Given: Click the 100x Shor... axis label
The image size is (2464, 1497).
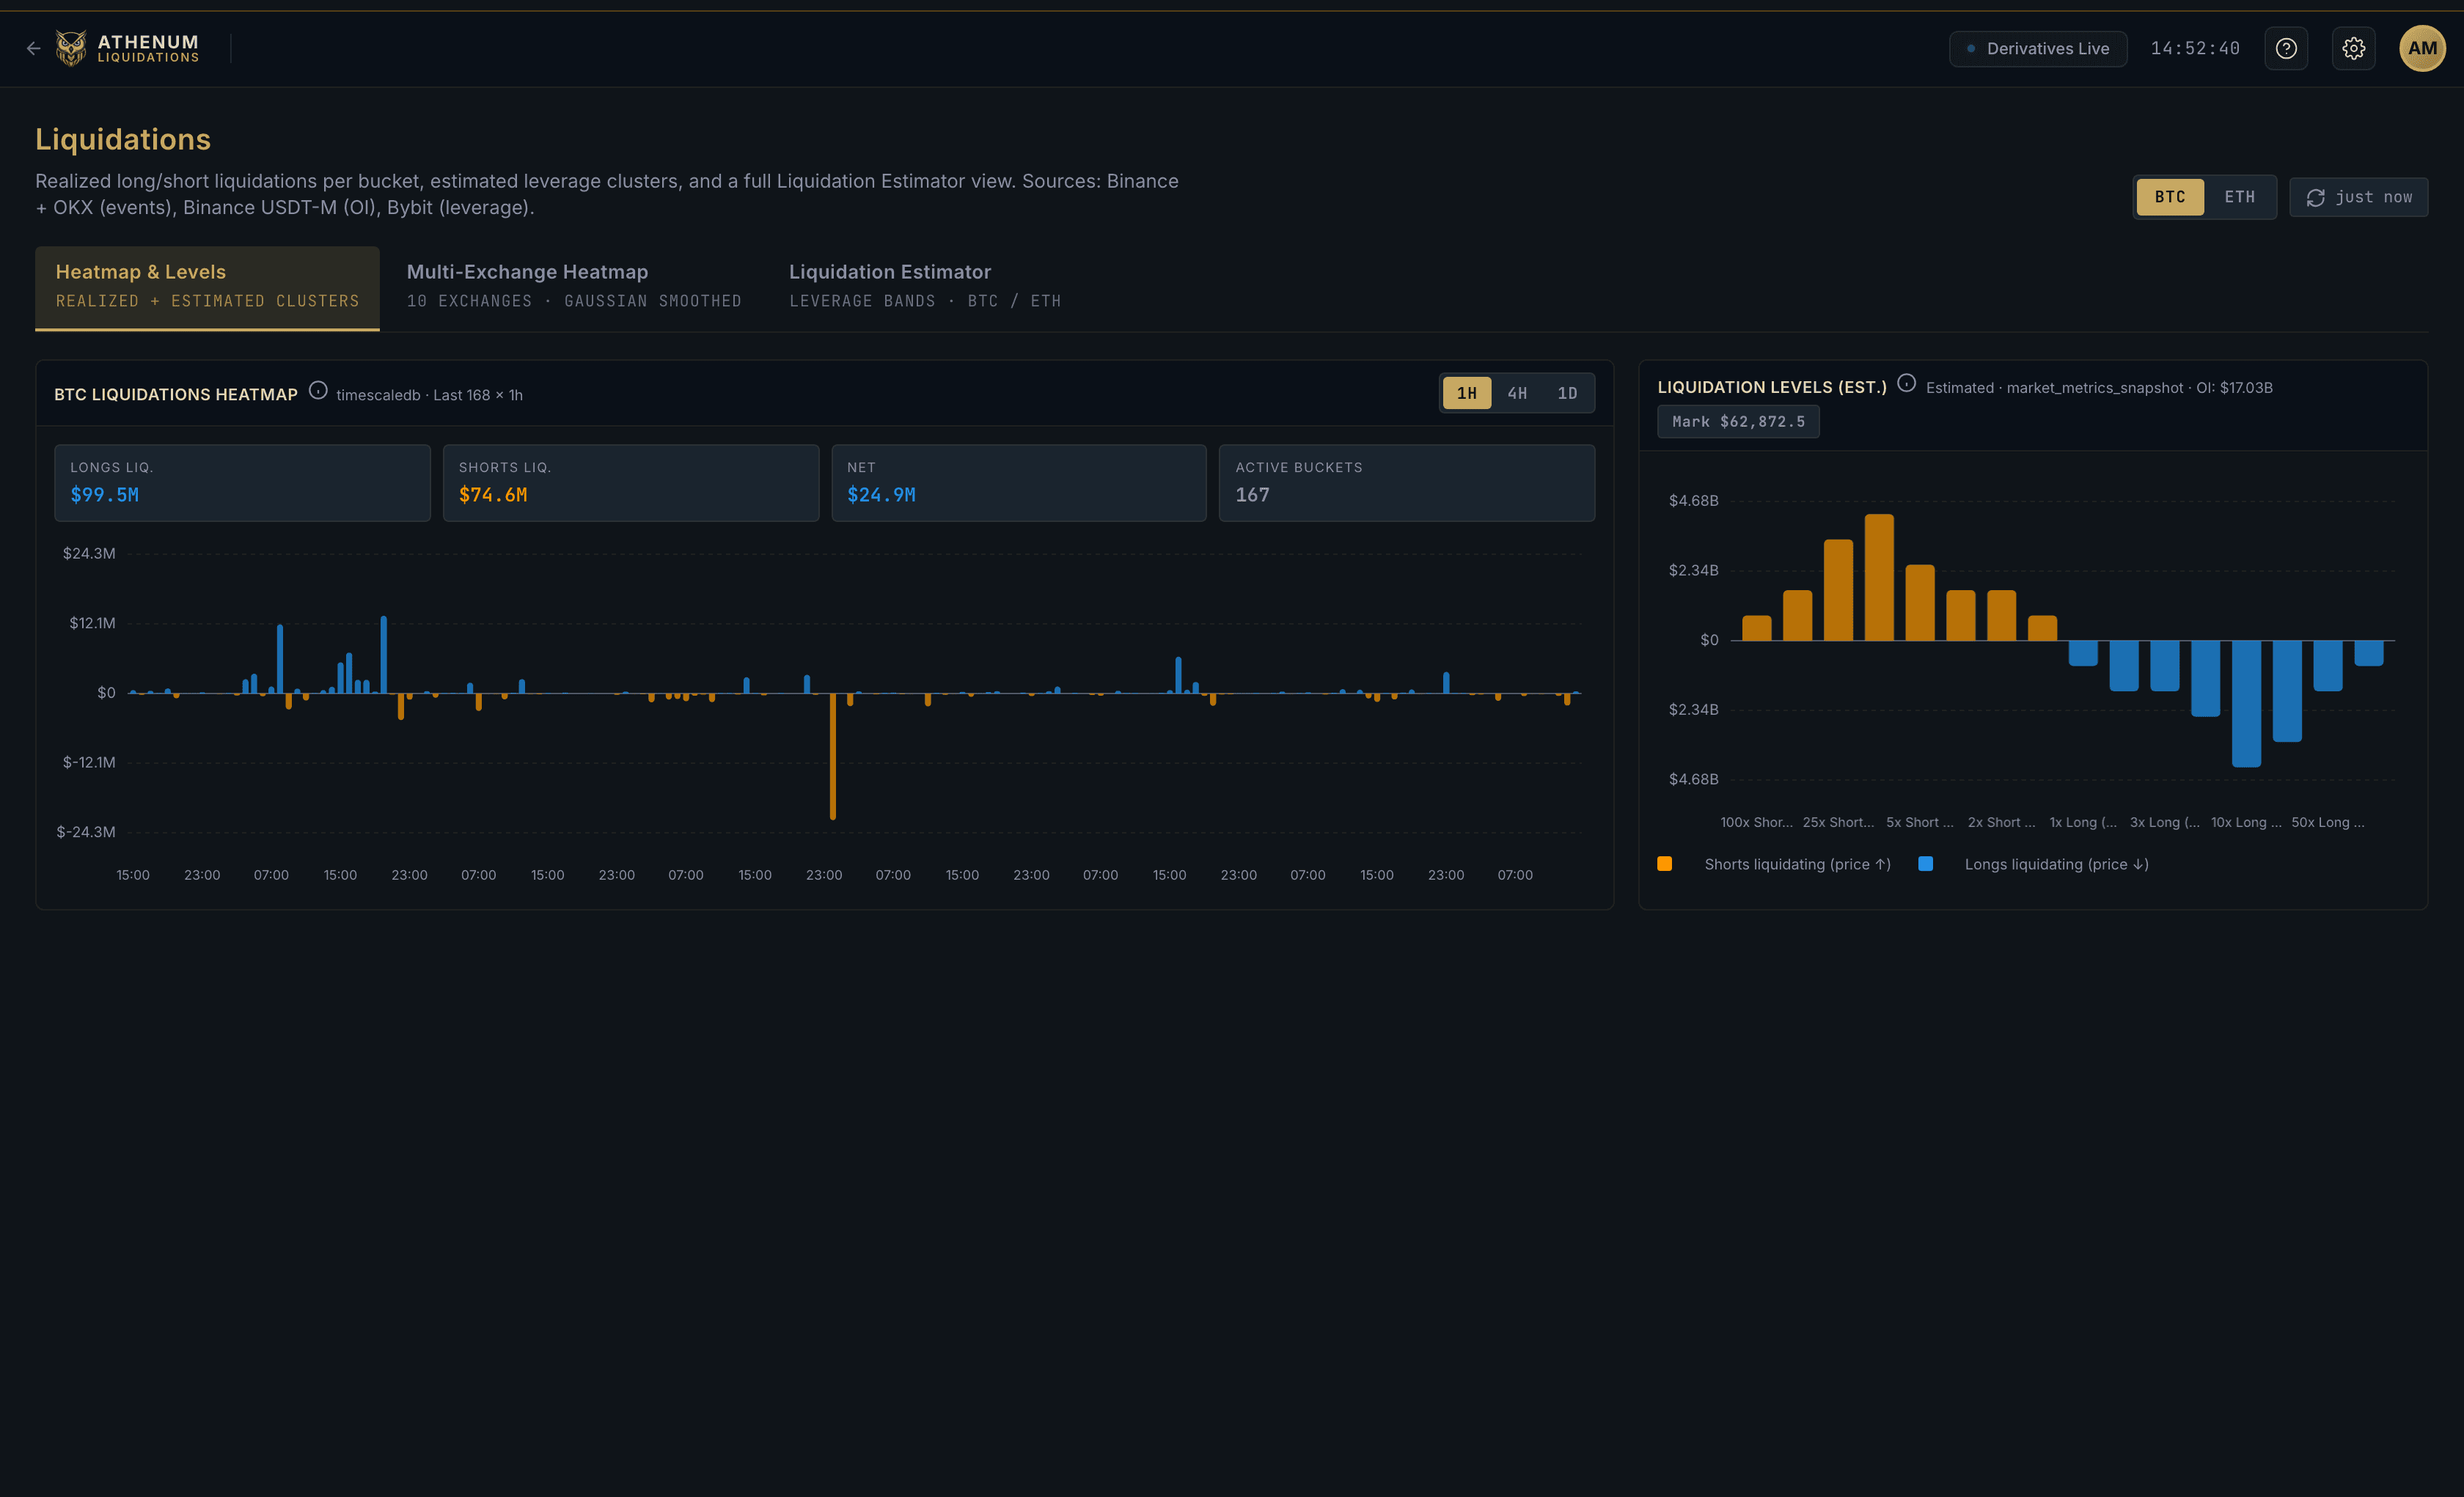Looking at the screenshot, I should (1756, 823).
